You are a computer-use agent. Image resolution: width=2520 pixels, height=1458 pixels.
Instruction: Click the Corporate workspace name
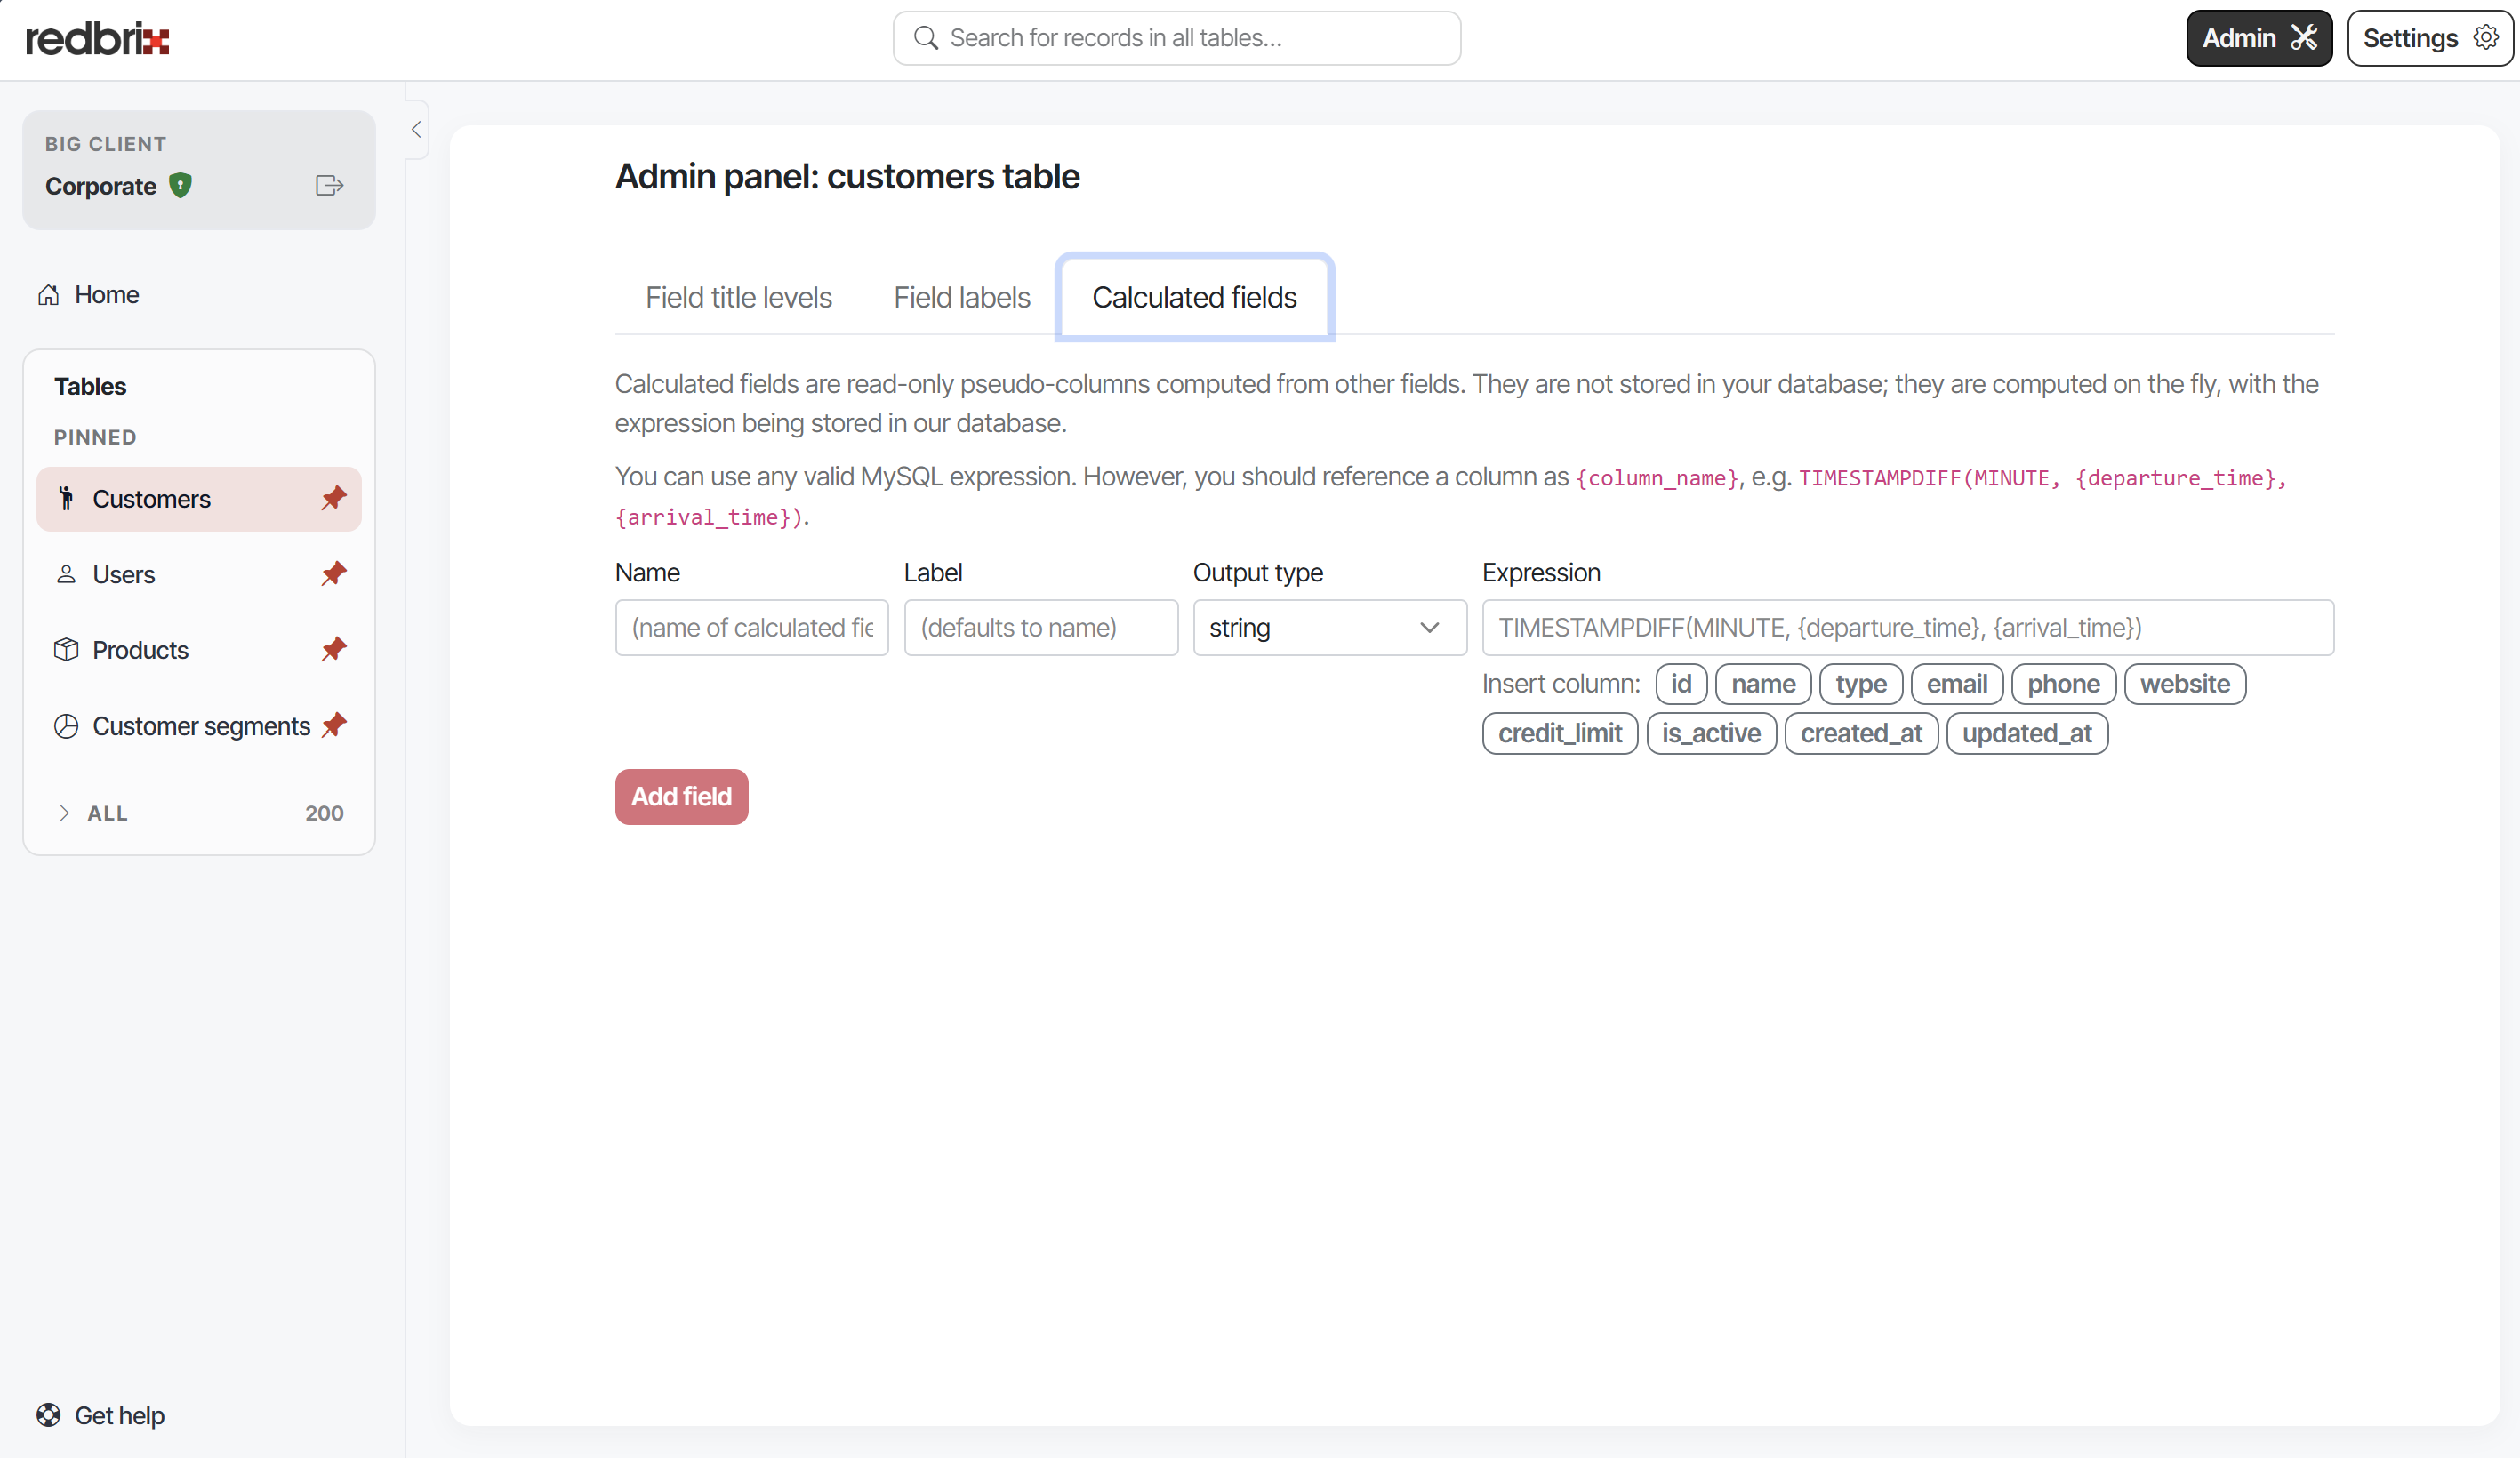(x=100, y=186)
